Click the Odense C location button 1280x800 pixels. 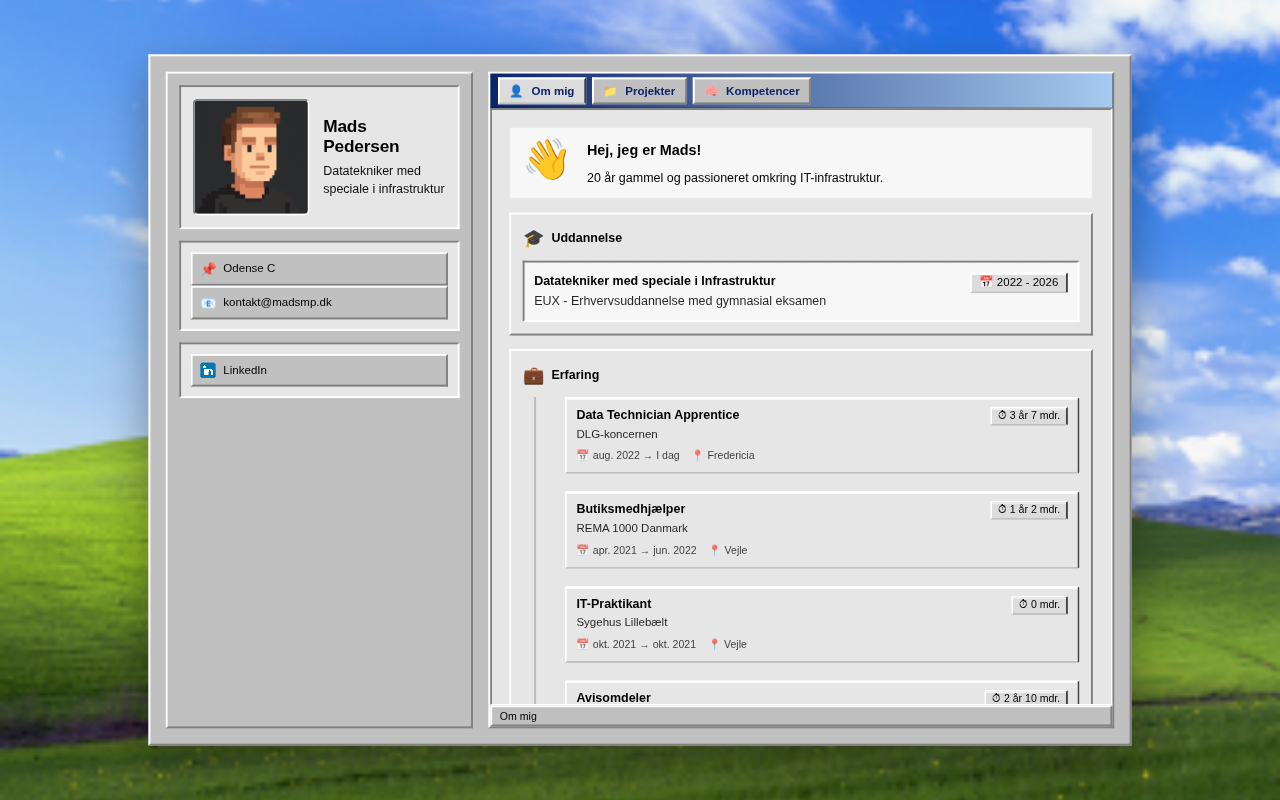[319, 268]
